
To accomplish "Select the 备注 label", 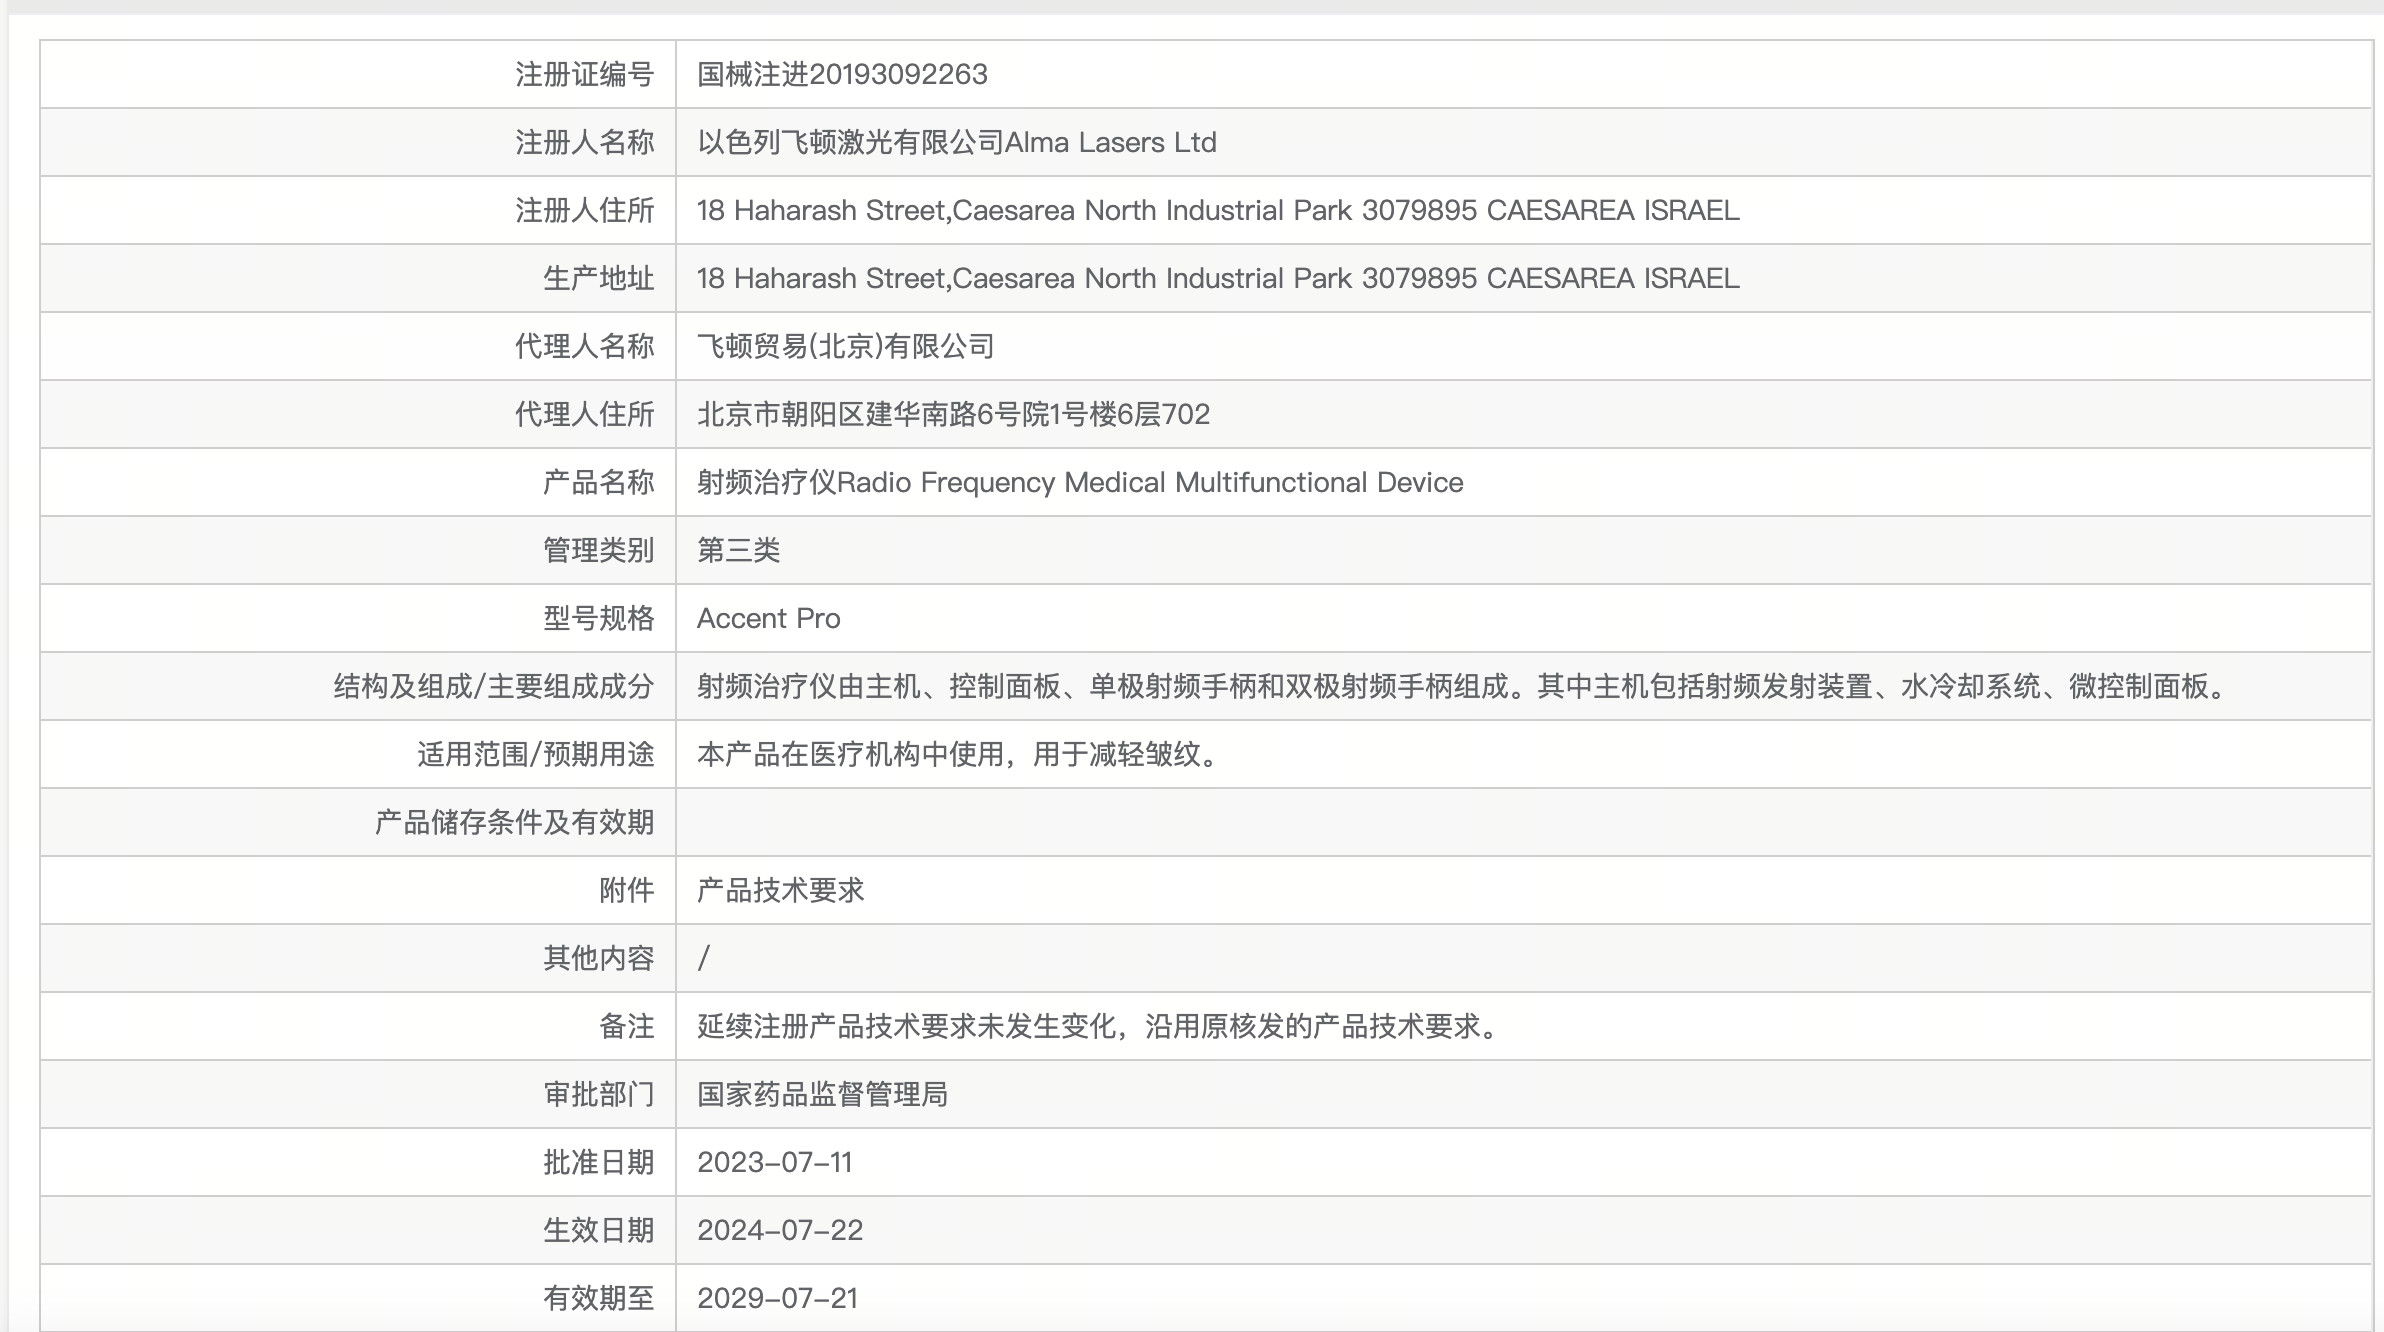I will click(626, 1026).
